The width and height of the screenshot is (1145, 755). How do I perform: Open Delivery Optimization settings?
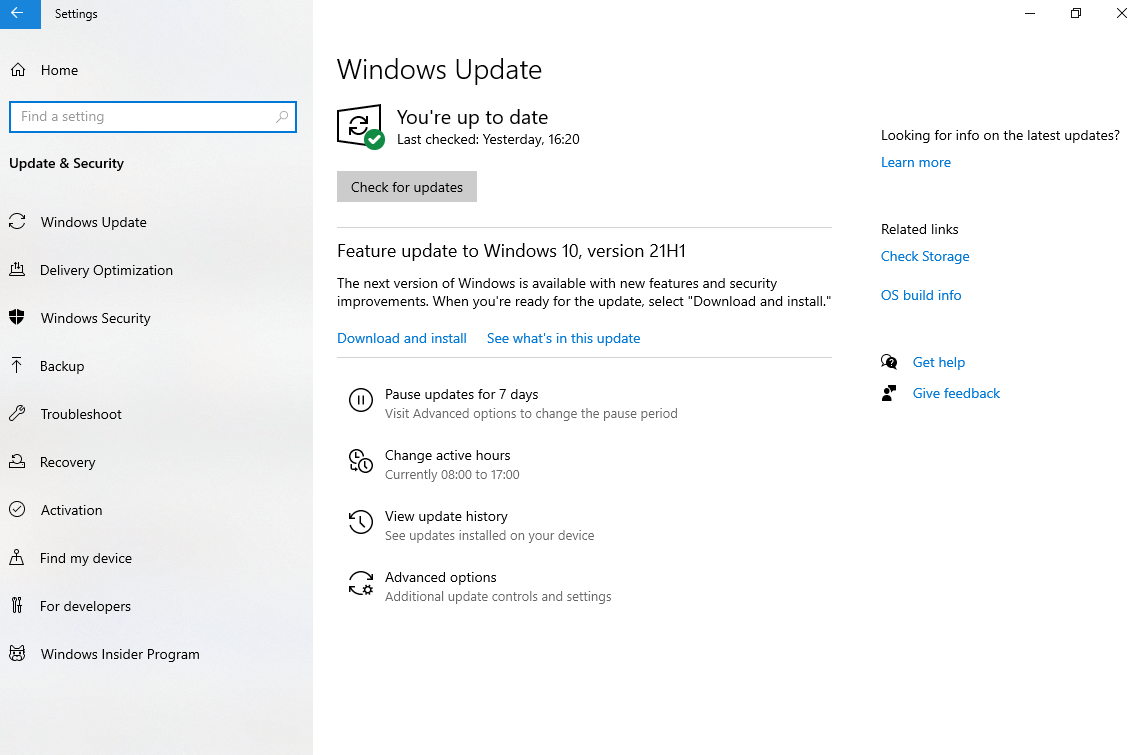pyautogui.click(x=106, y=270)
